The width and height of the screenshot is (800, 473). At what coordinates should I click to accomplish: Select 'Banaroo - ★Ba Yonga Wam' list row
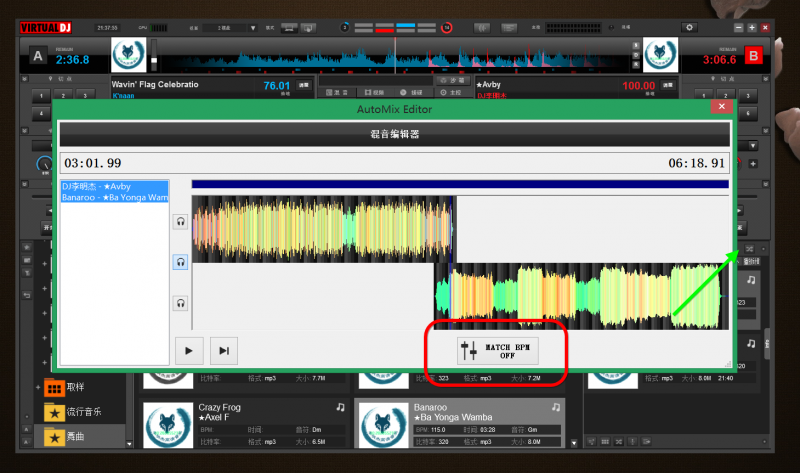click(x=115, y=197)
